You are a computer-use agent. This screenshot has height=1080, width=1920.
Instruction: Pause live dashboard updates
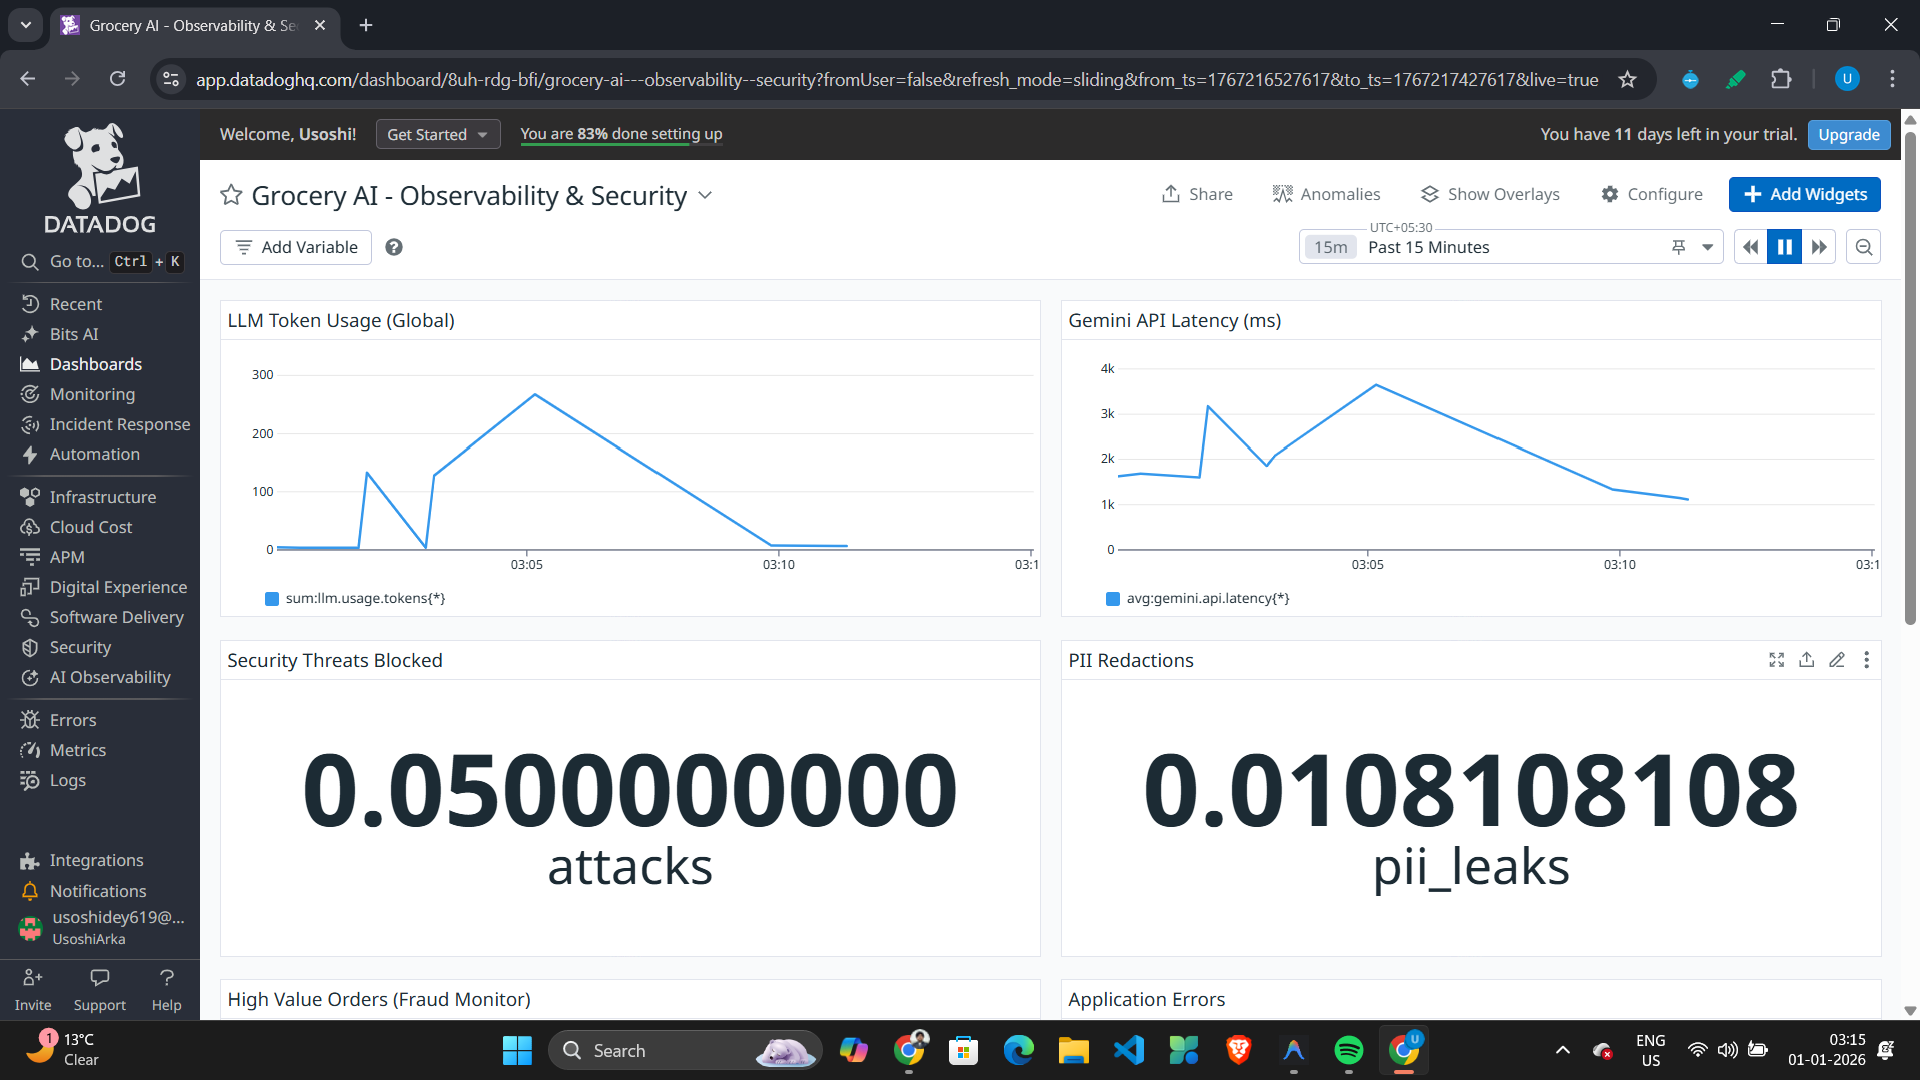click(x=1784, y=247)
